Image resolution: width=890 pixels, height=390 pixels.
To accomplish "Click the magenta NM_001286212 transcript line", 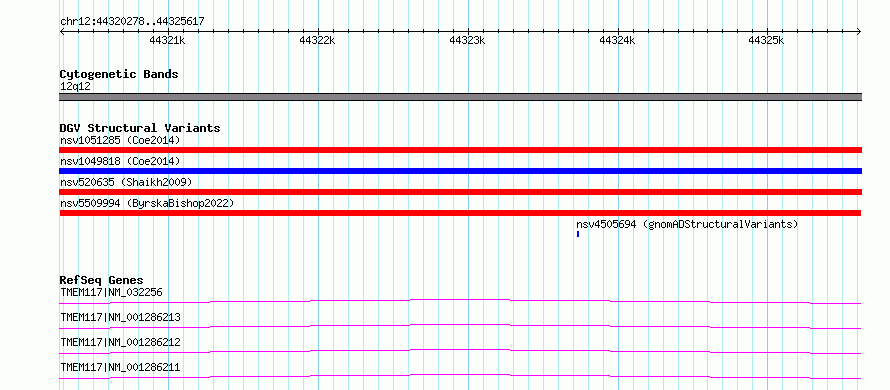I will [x=460, y=351].
